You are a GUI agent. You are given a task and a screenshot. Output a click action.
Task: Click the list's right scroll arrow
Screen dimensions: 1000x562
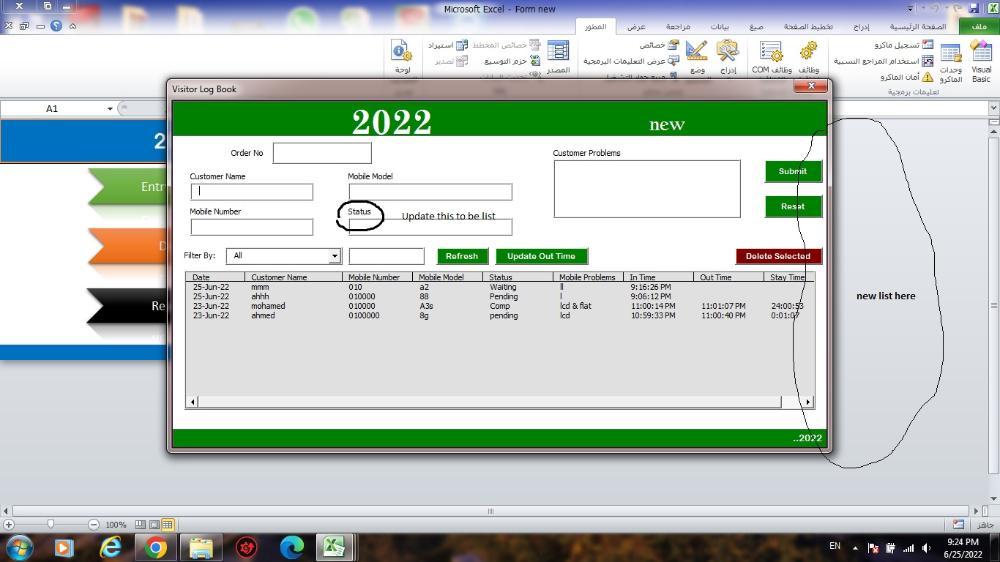(x=808, y=402)
